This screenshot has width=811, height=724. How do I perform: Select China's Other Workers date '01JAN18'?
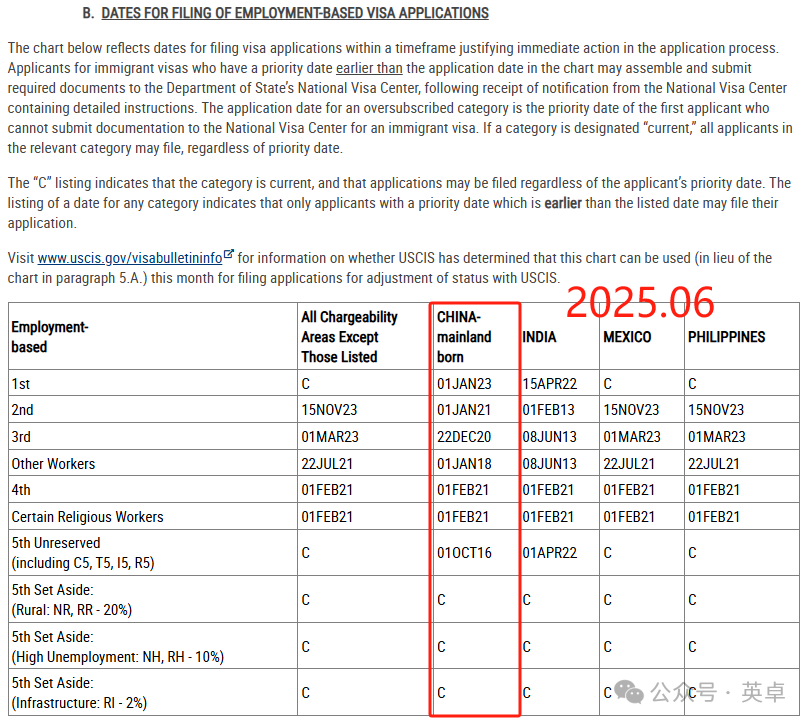pyautogui.click(x=464, y=464)
